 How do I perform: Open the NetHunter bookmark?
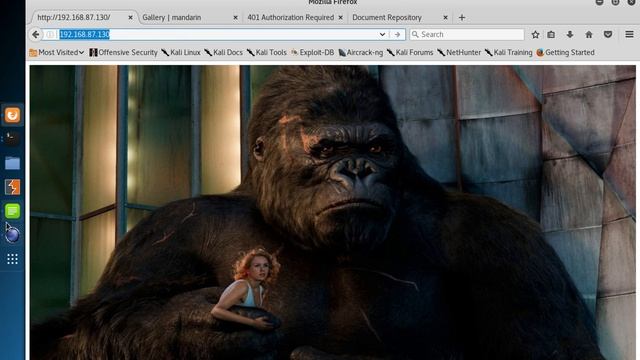pyautogui.click(x=459, y=52)
